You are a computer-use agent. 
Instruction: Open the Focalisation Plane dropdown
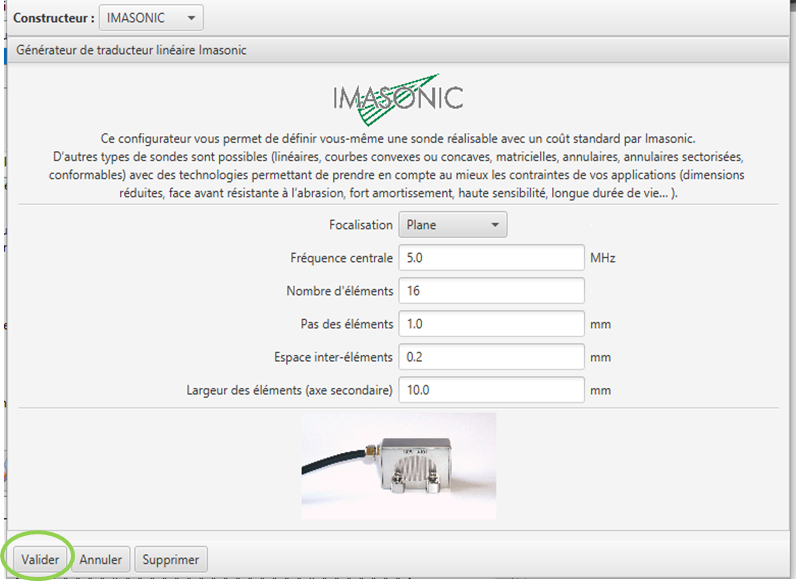[452, 224]
